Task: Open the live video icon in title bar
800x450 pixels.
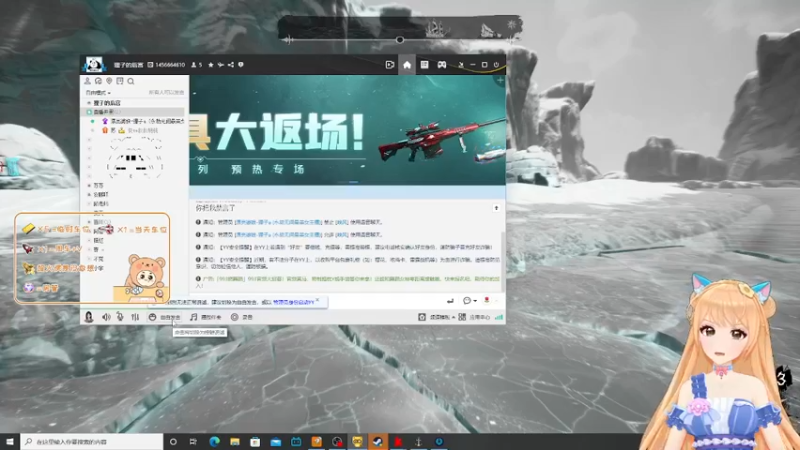Action: [390, 65]
